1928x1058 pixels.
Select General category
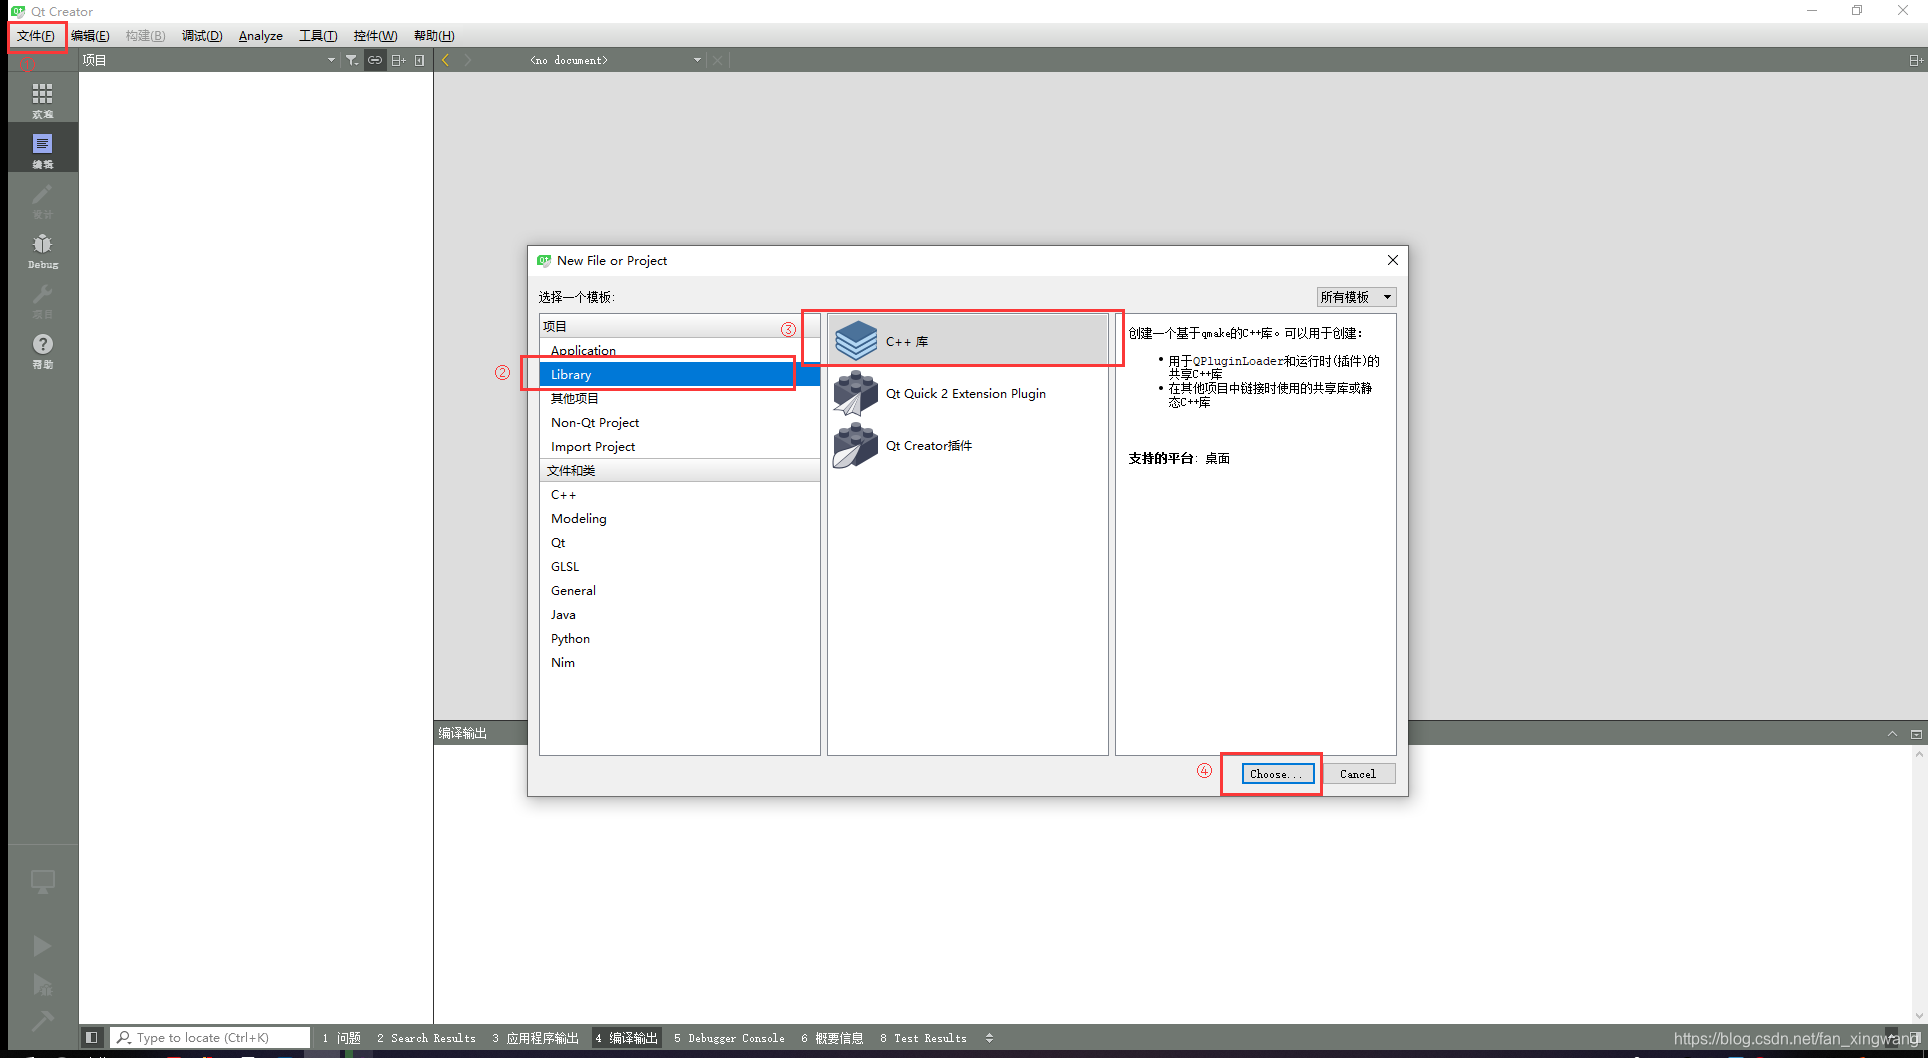(x=680, y=590)
